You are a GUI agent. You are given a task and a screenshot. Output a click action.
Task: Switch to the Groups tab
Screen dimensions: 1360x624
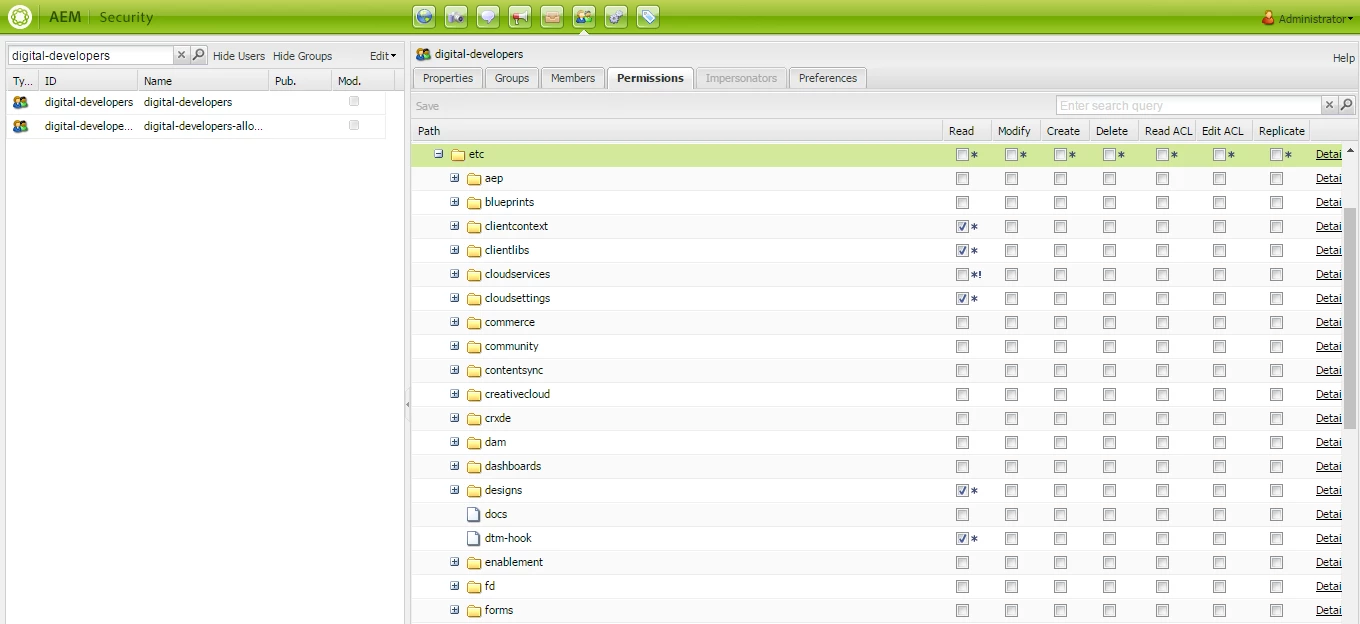click(x=512, y=78)
